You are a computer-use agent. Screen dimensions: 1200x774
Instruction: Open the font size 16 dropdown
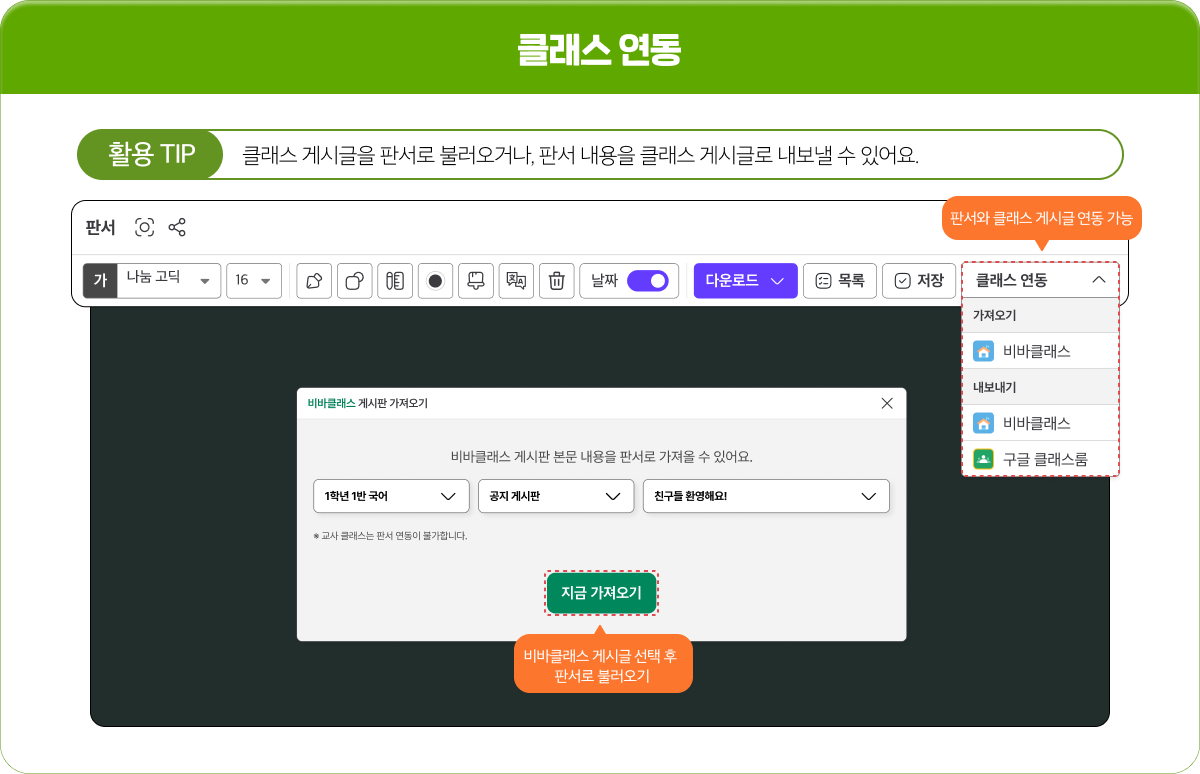pos(254,281)
